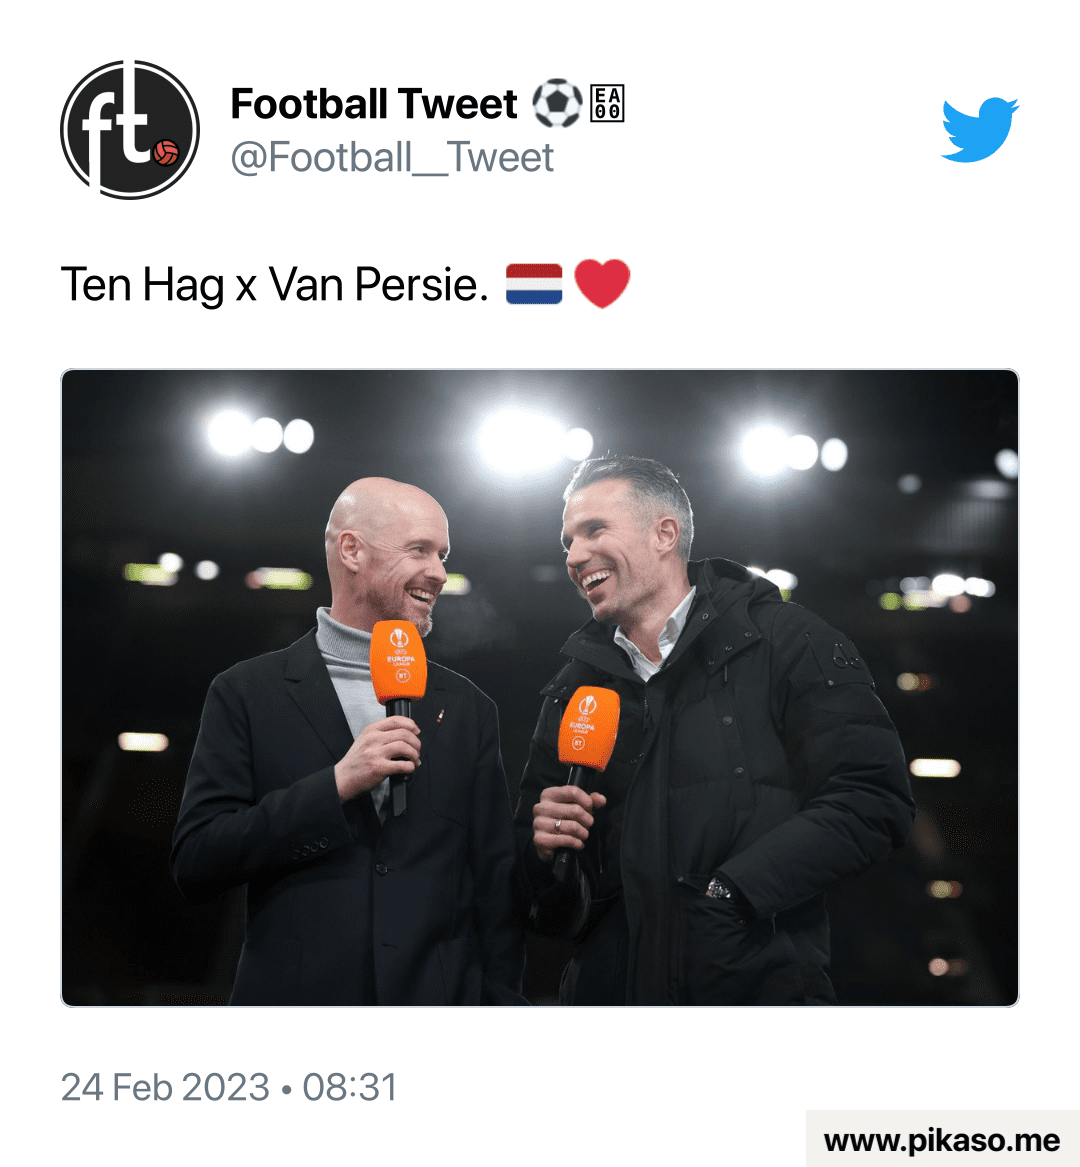Open the @Football__Tweet handle
The height and width of the screenshot is (1167, 1080).
click(x=392, y=158)
